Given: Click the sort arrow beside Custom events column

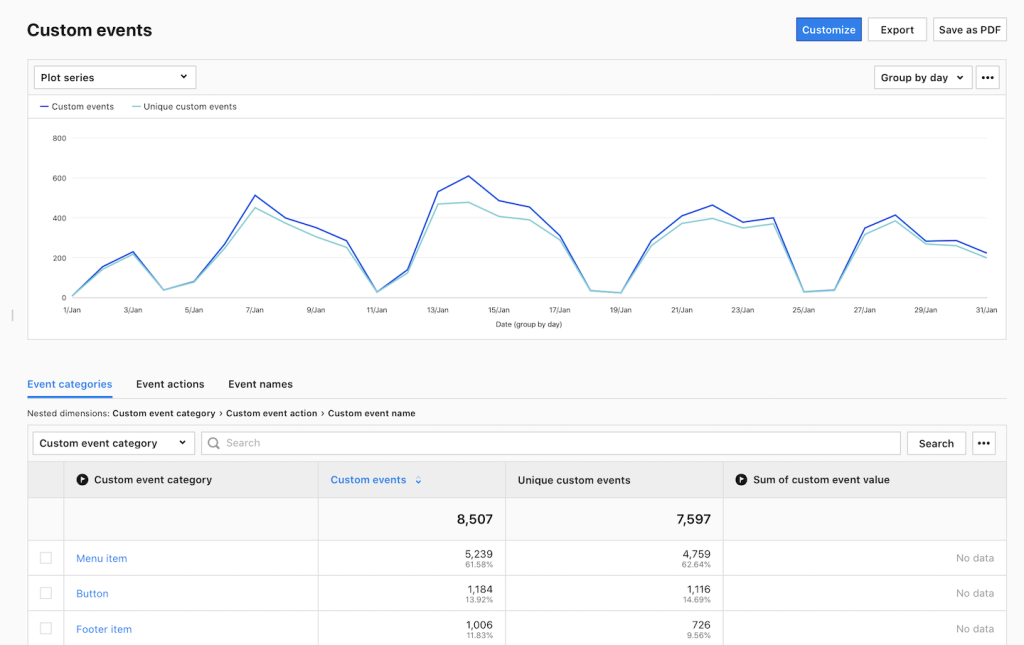Looking at the screenshot, I should click(x=418, y=480).
